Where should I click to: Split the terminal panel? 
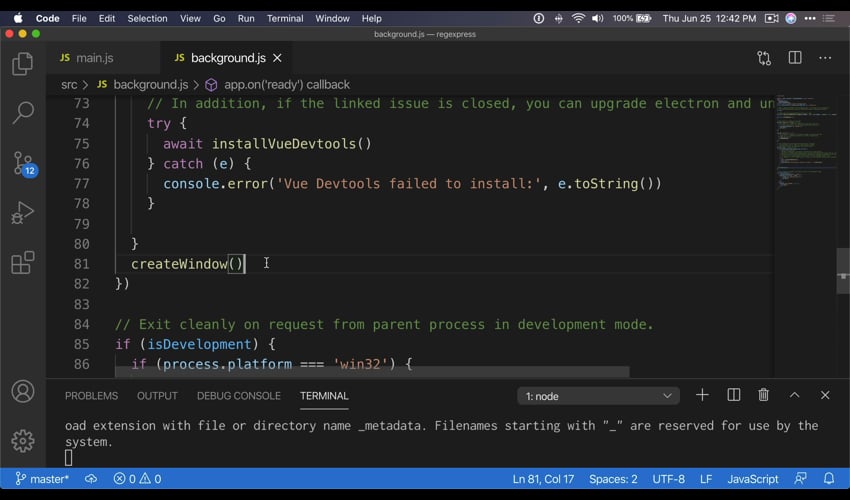click(733, 395)
